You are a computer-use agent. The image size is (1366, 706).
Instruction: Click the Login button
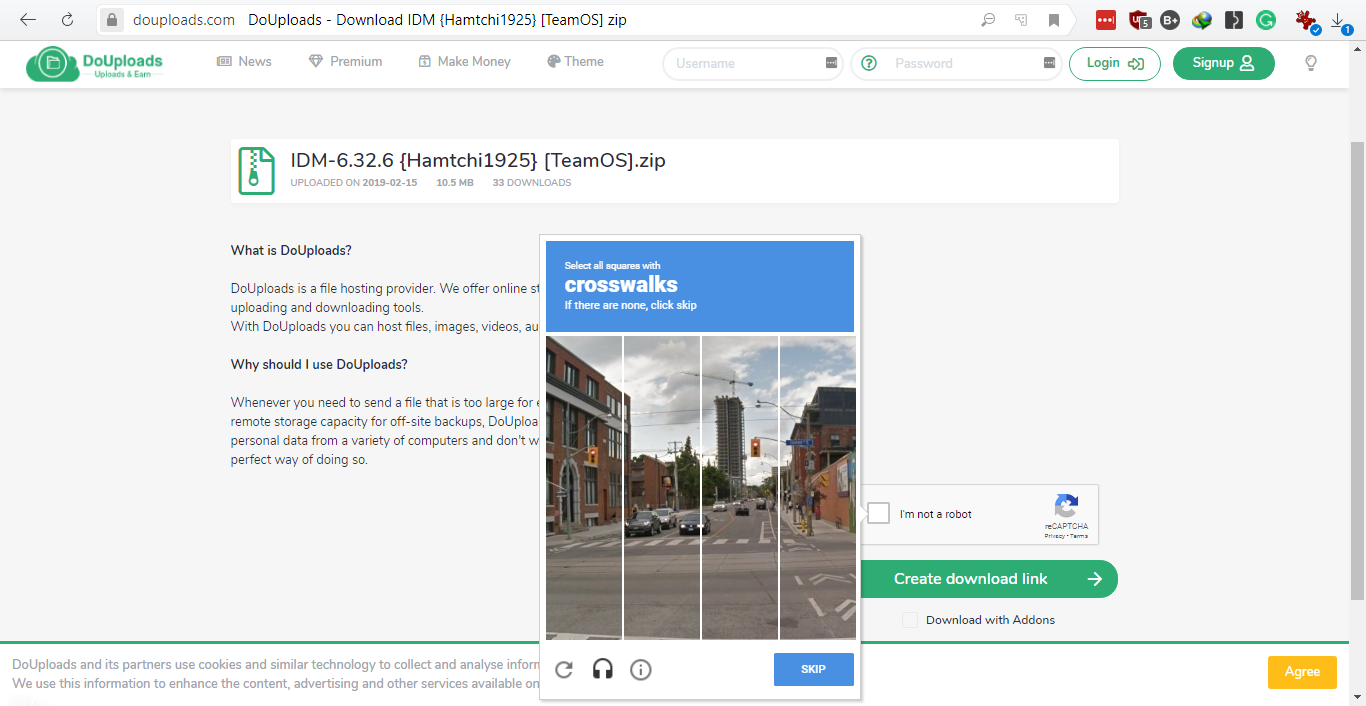(1115, 63)
